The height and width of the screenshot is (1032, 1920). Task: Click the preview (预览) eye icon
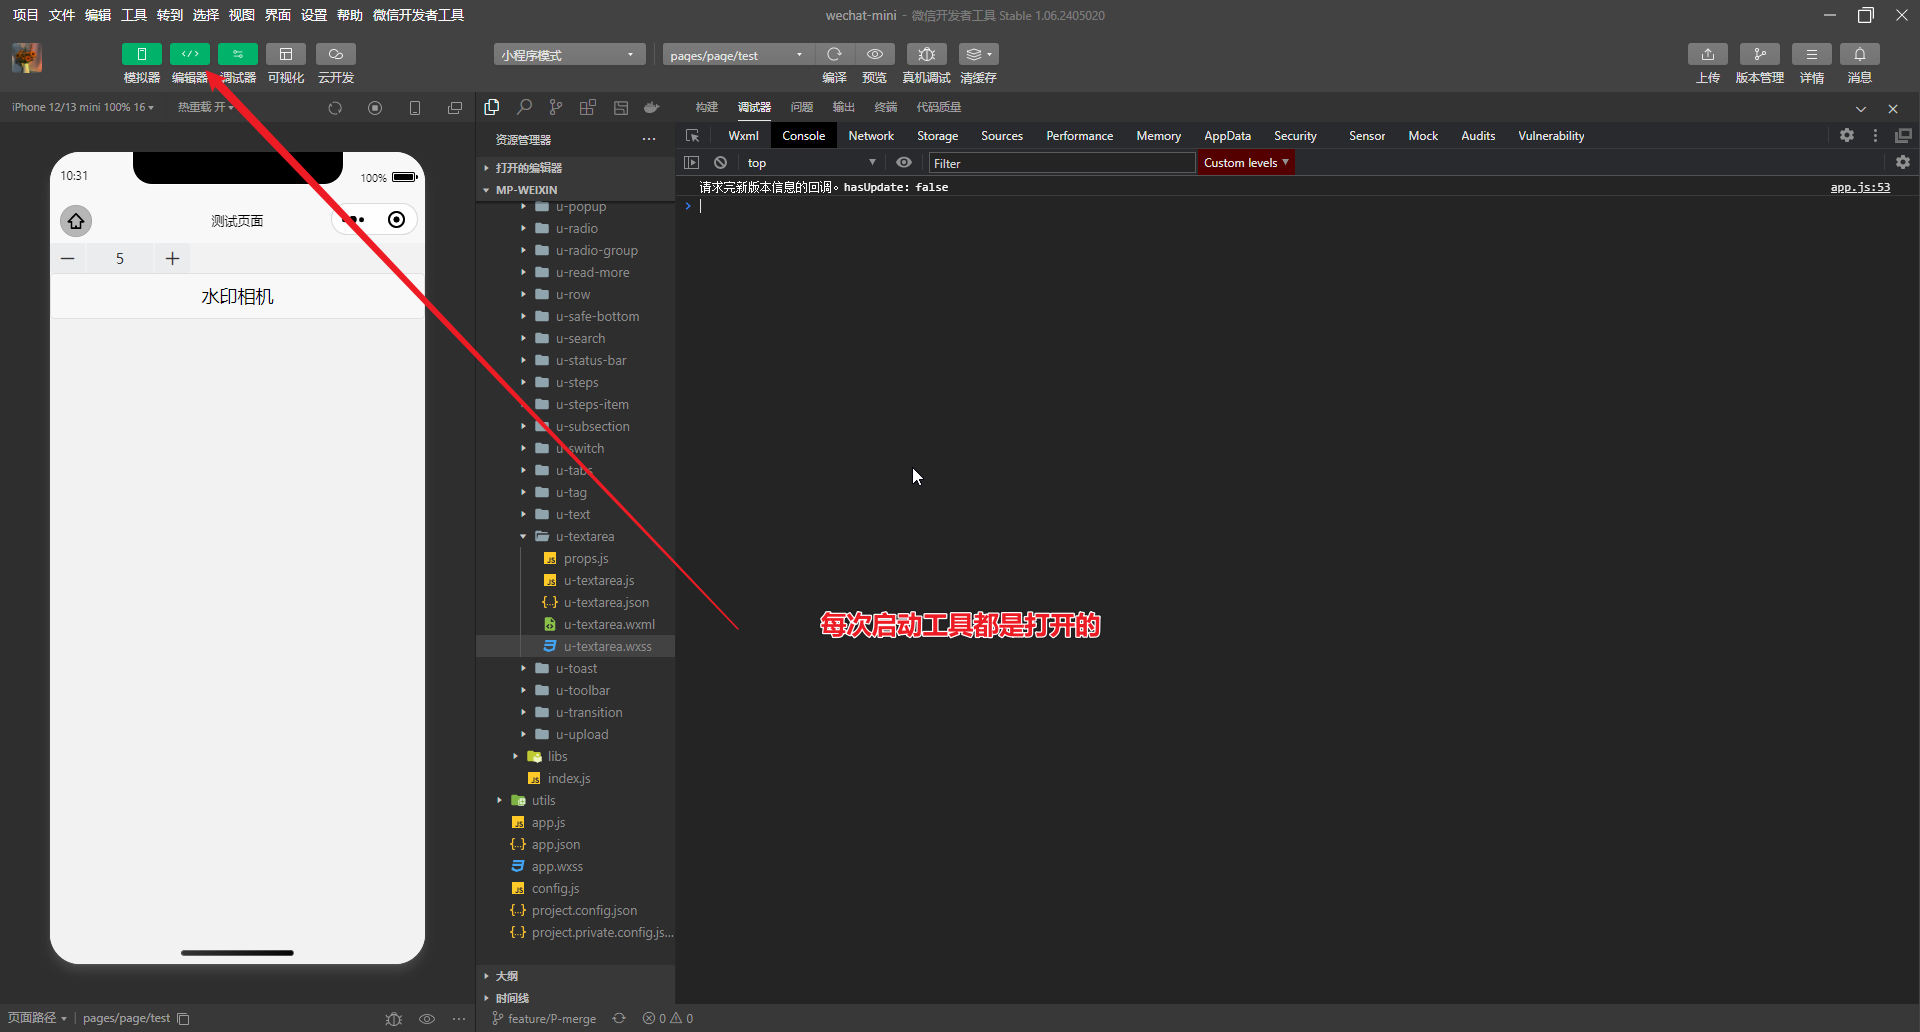[875, 54]
